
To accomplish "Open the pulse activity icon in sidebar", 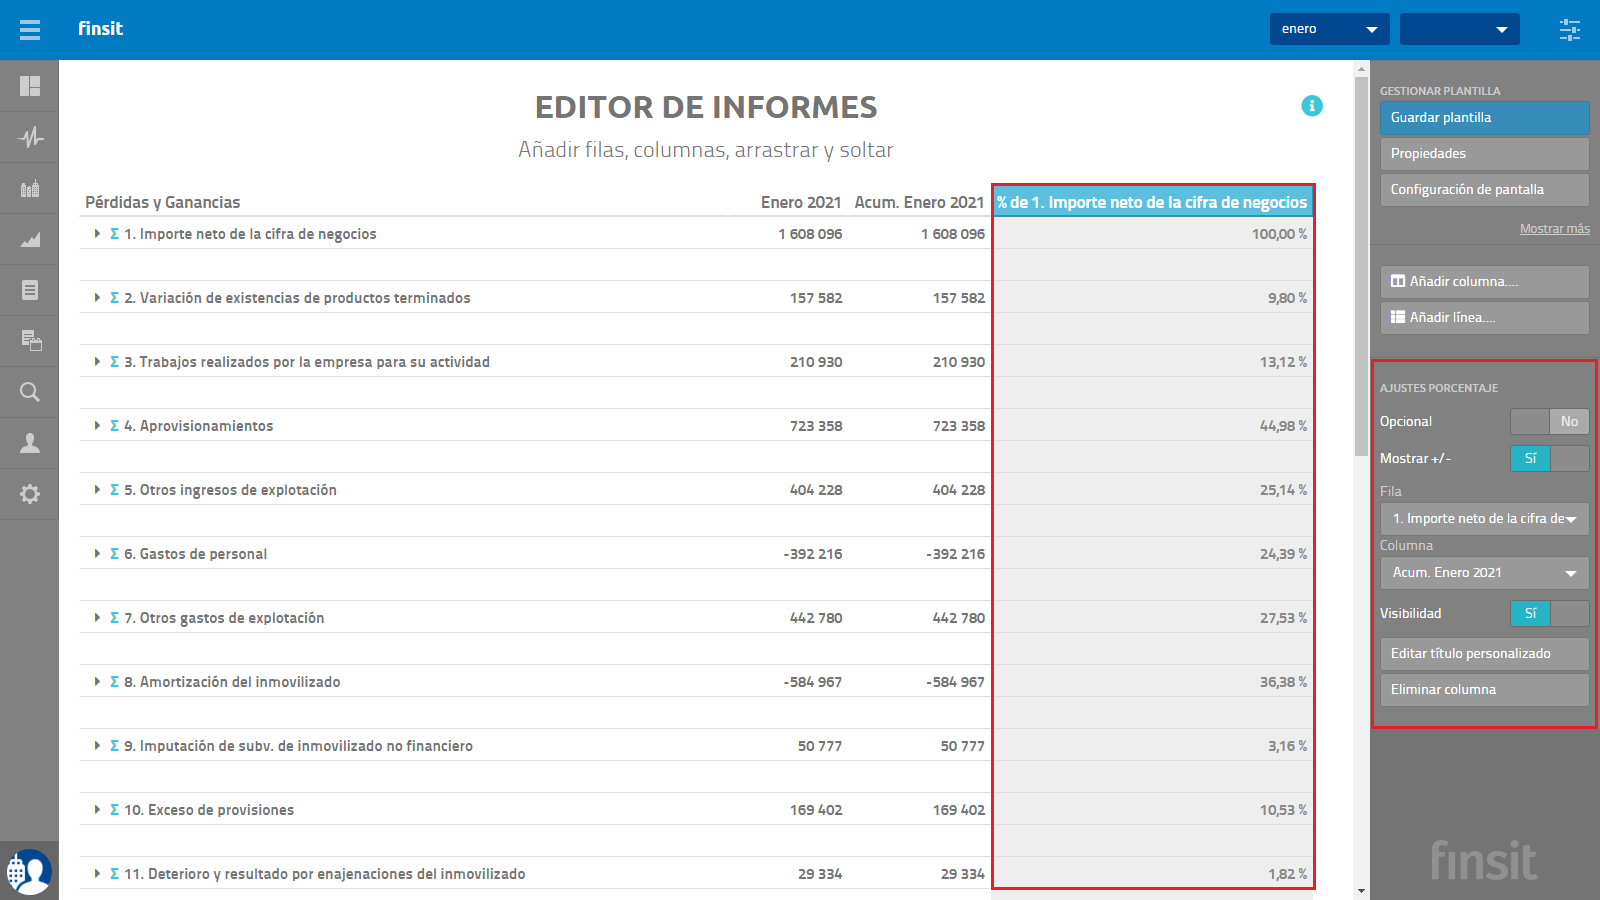I will click(30, 137).
